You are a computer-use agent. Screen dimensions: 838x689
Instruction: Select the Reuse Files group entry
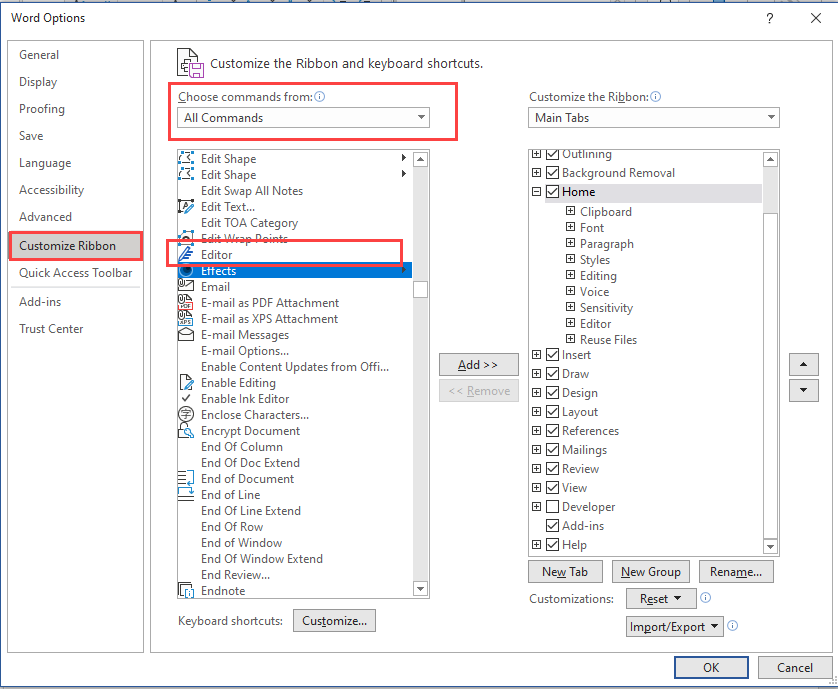tap(608, 339)
